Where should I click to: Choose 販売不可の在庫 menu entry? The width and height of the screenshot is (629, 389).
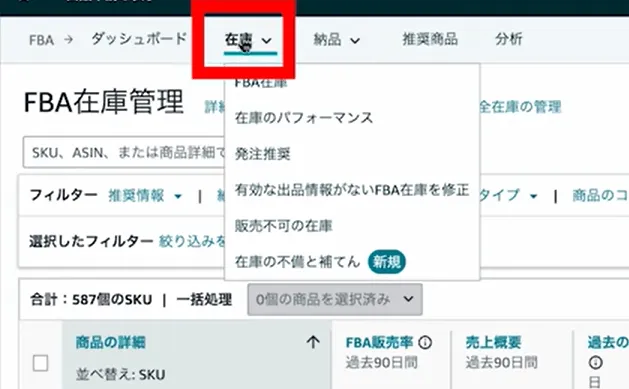284,226
